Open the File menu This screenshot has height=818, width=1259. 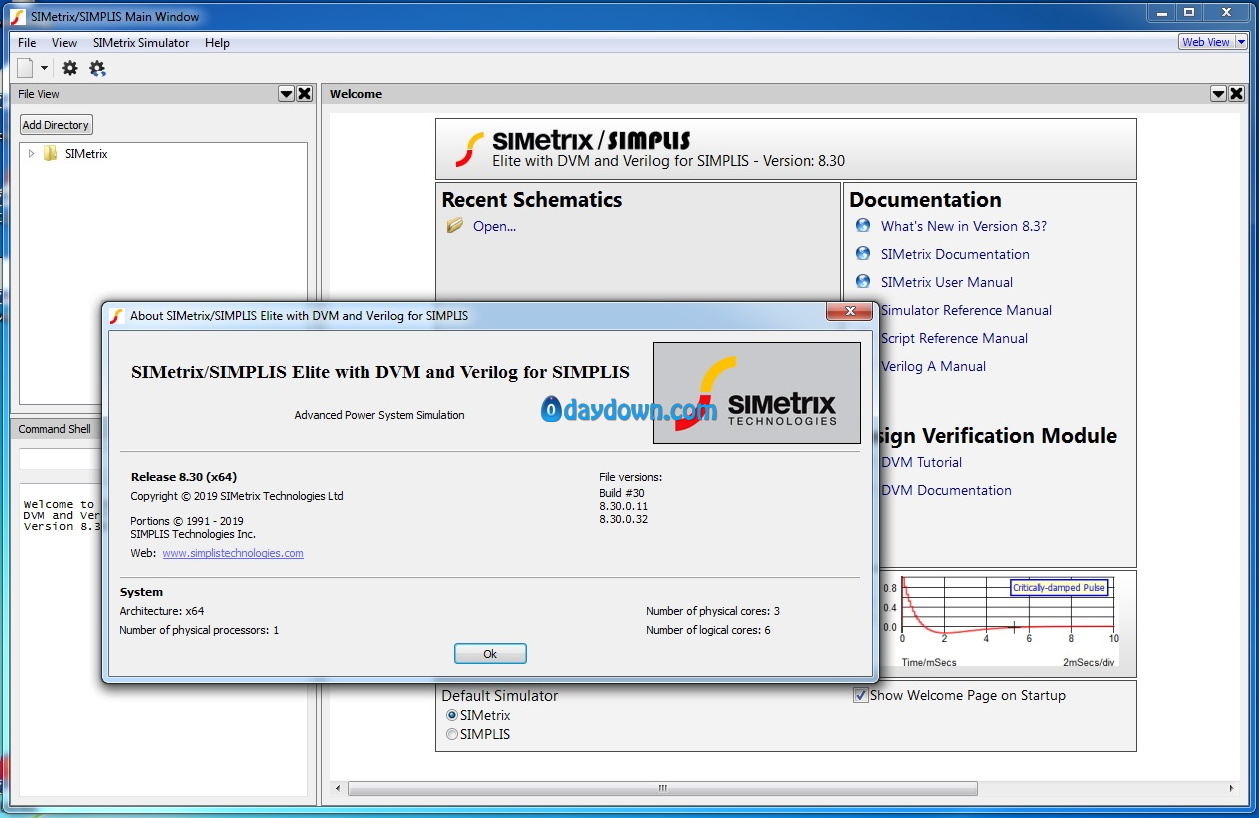click(x=27, y=43)
